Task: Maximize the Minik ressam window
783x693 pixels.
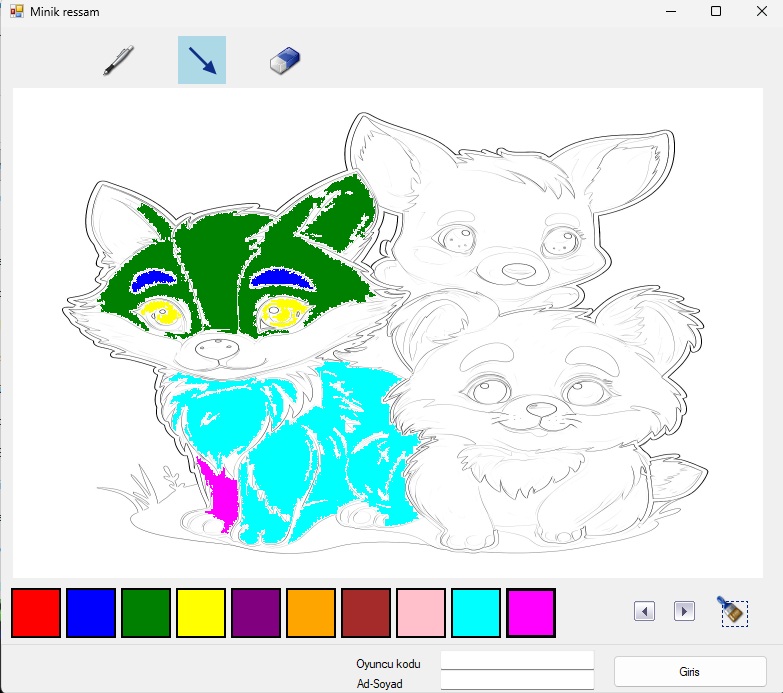Action: point(716,11)
